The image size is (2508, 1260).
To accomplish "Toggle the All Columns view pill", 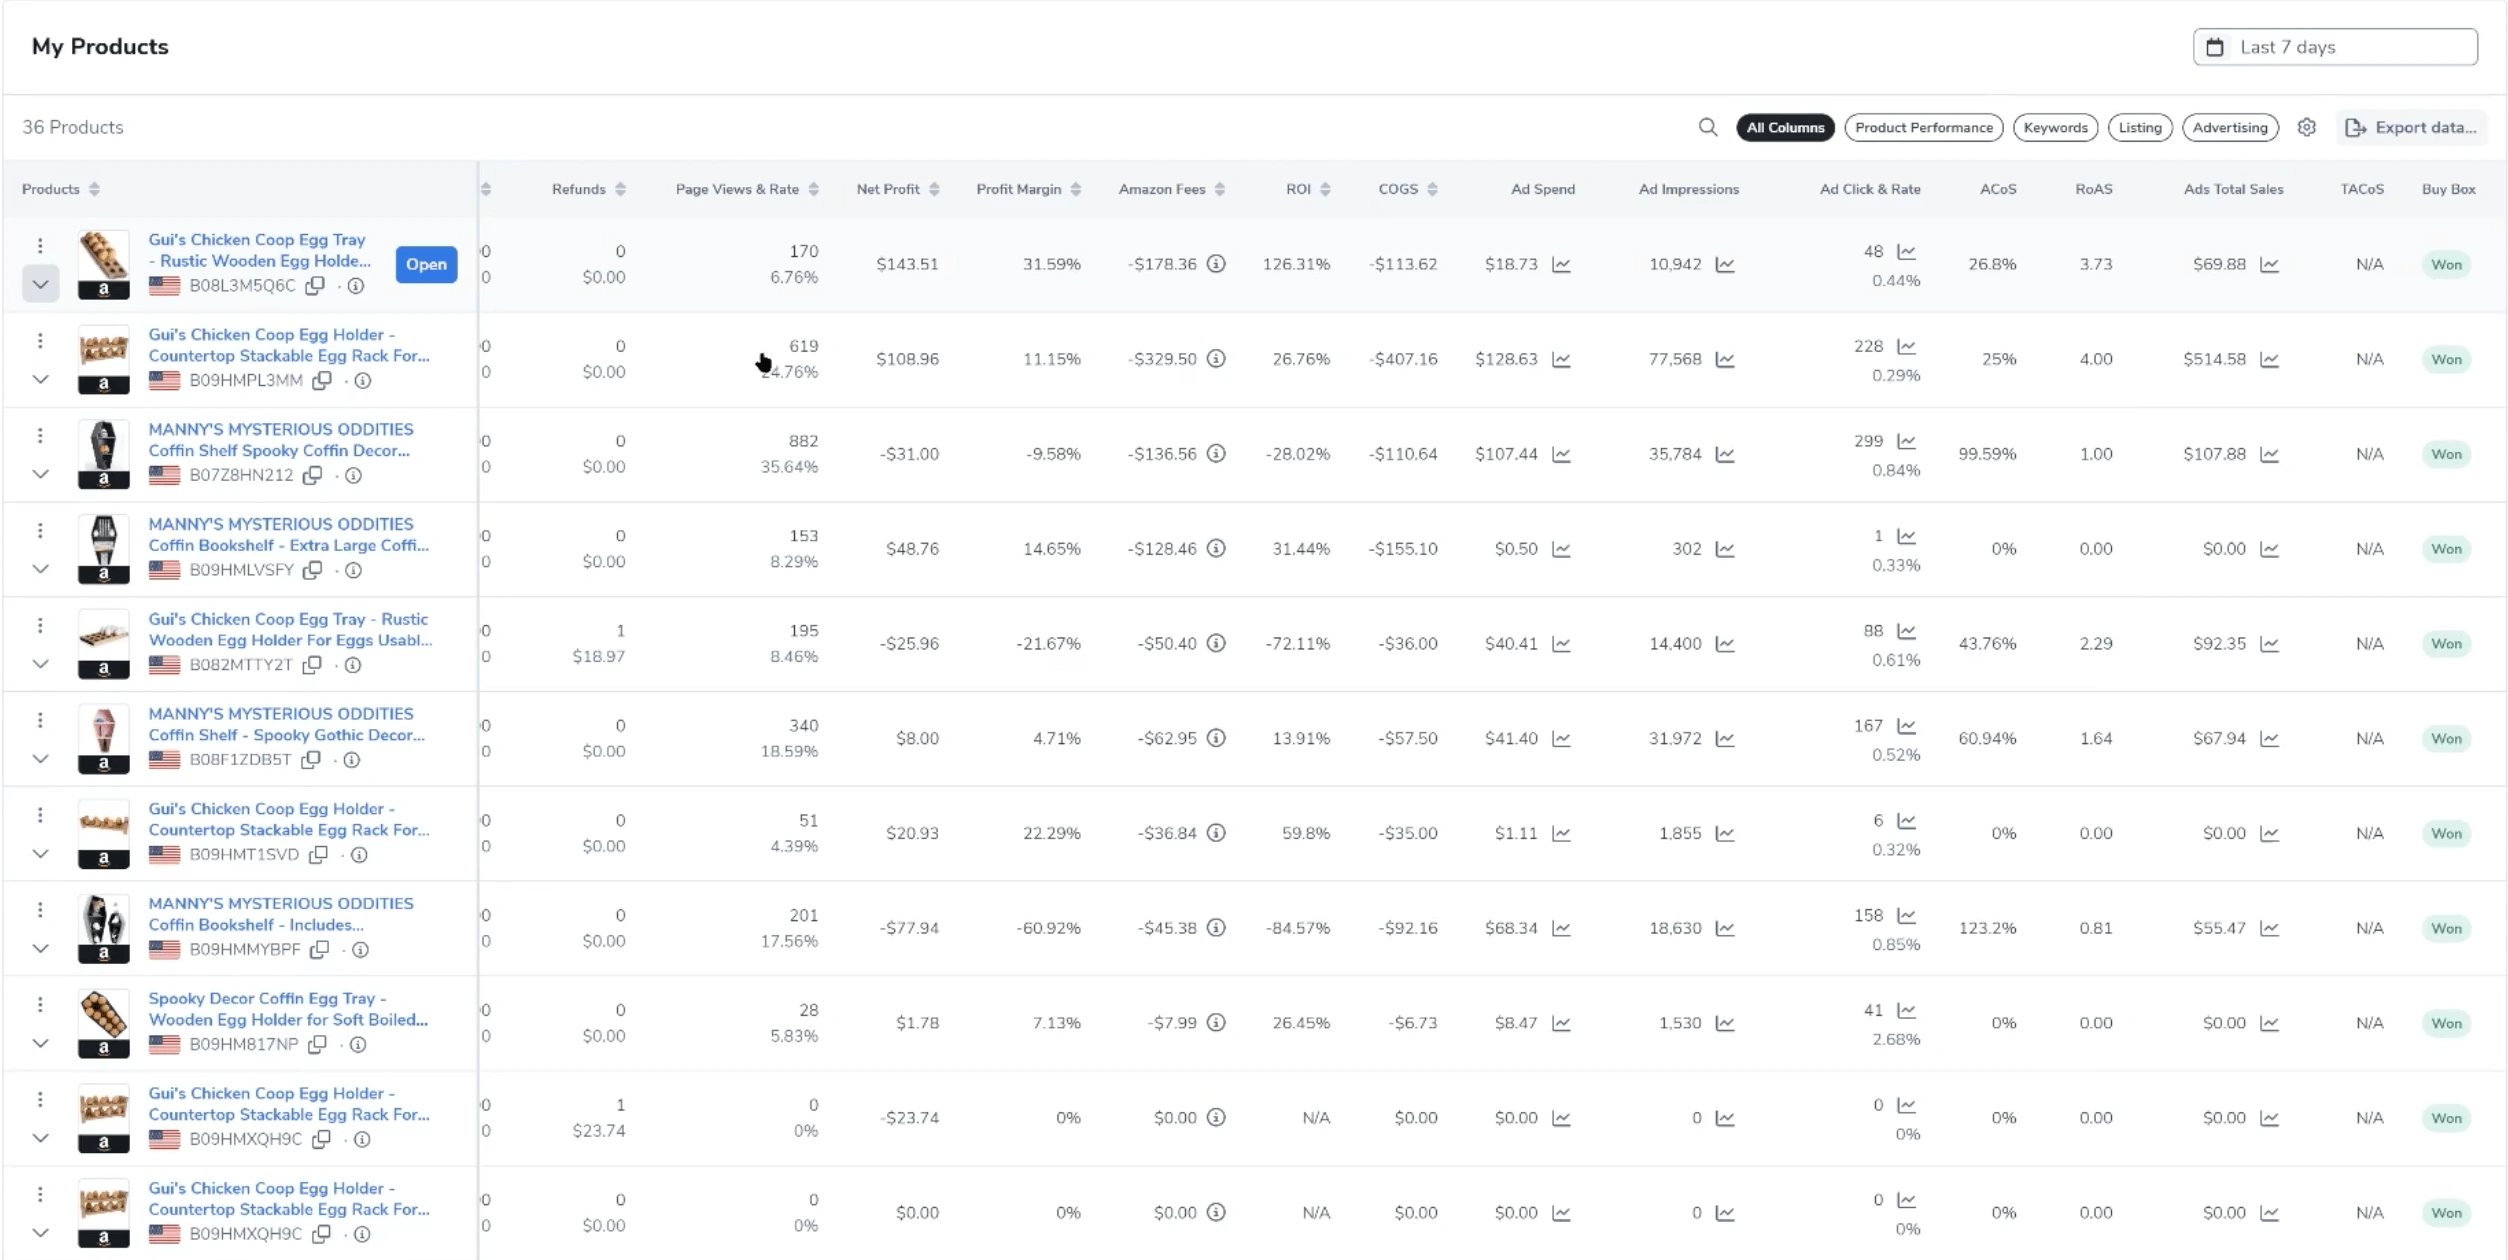I will pyautogui.click(x=1786, y=127).
